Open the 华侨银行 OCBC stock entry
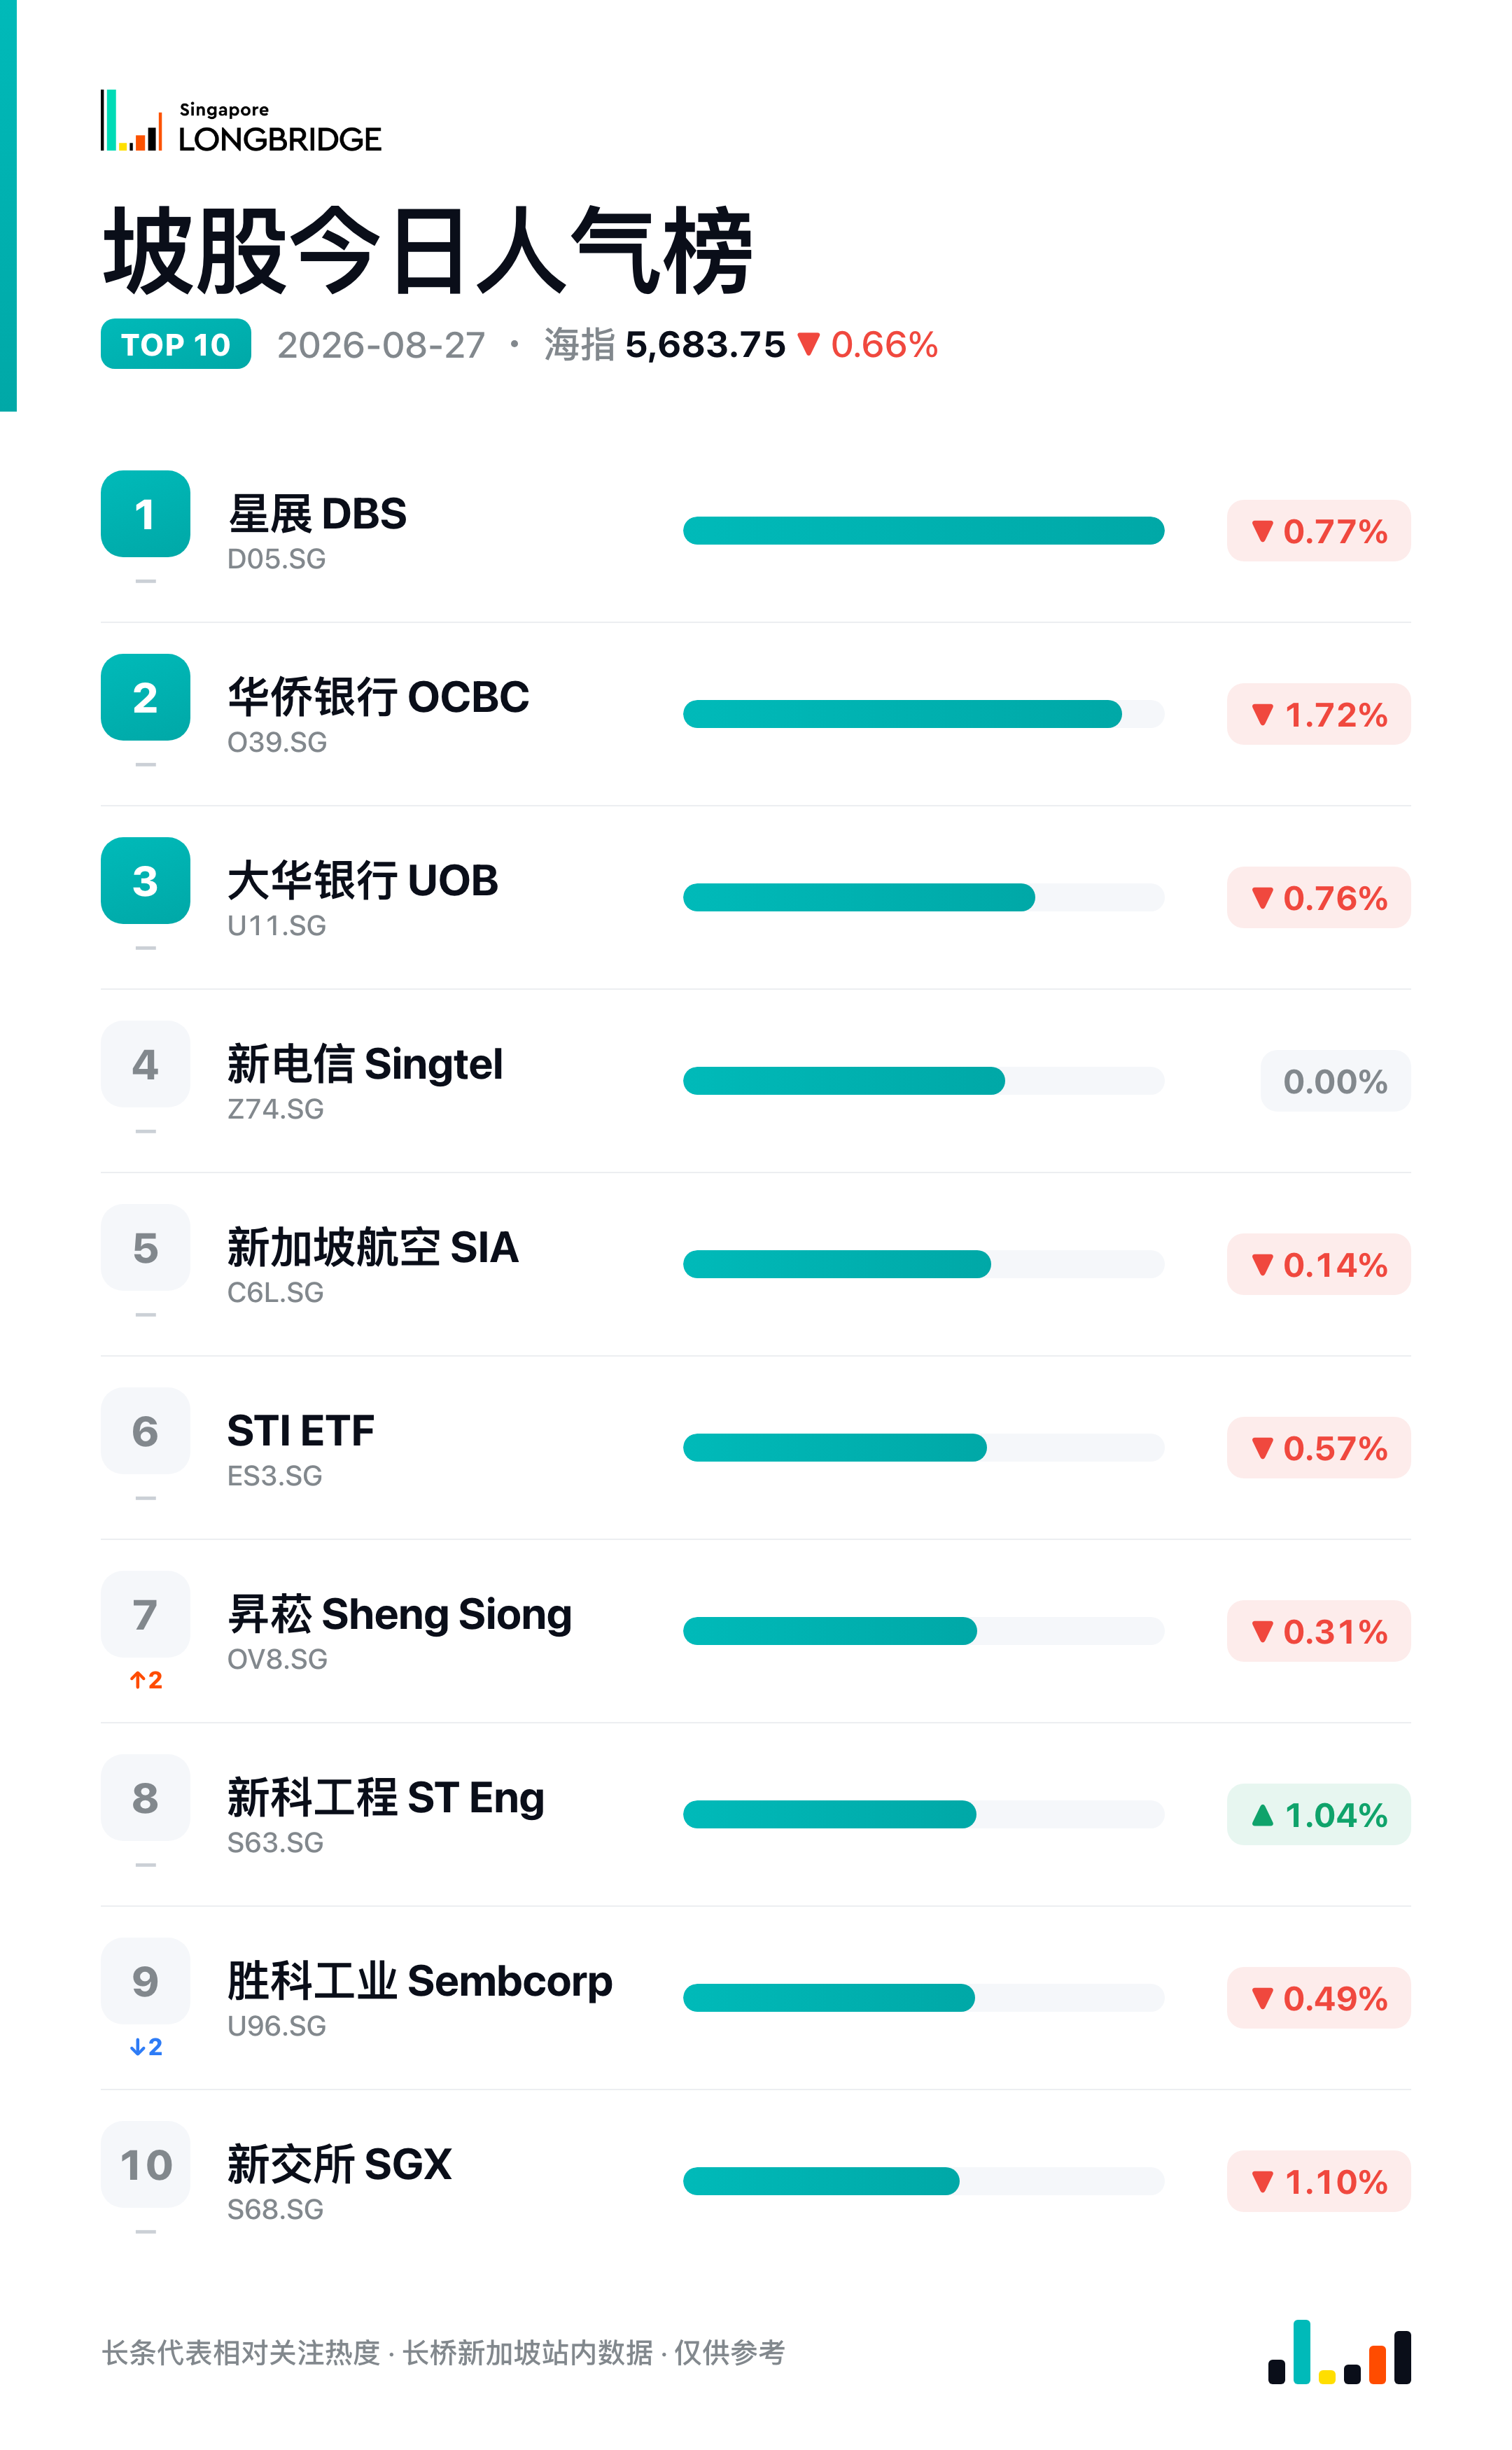Screen dimensions: 1512x2450 pos(378,714)
